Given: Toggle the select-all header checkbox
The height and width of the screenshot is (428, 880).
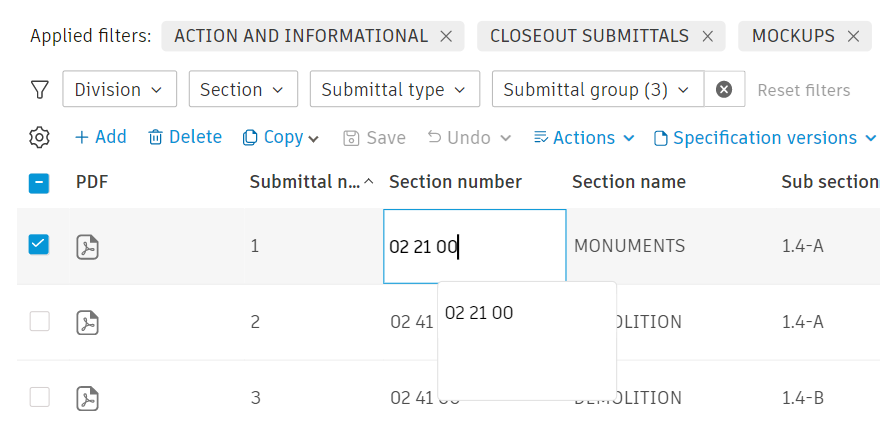Looking at the screenshot, I should 39,182.
